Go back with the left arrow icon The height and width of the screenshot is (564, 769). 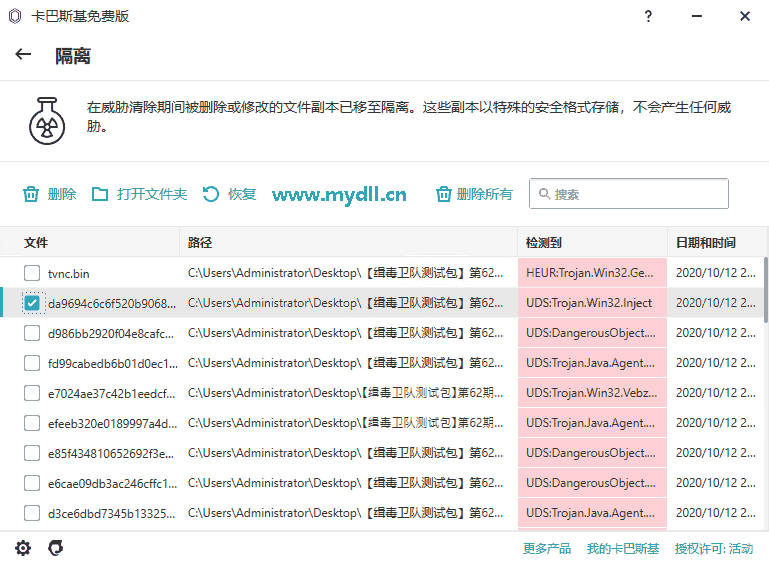[x=23, y=54]
